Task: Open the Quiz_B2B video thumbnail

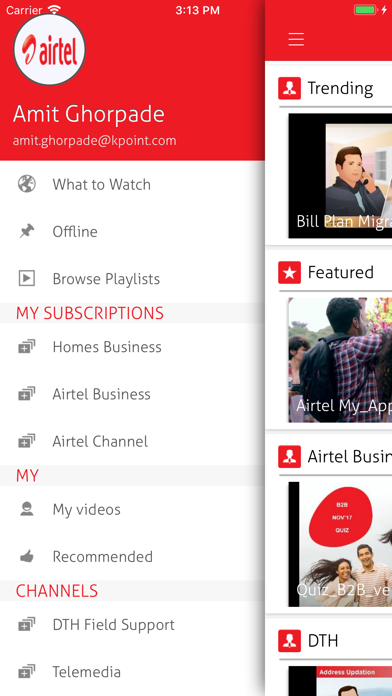Action: [340, 544]
